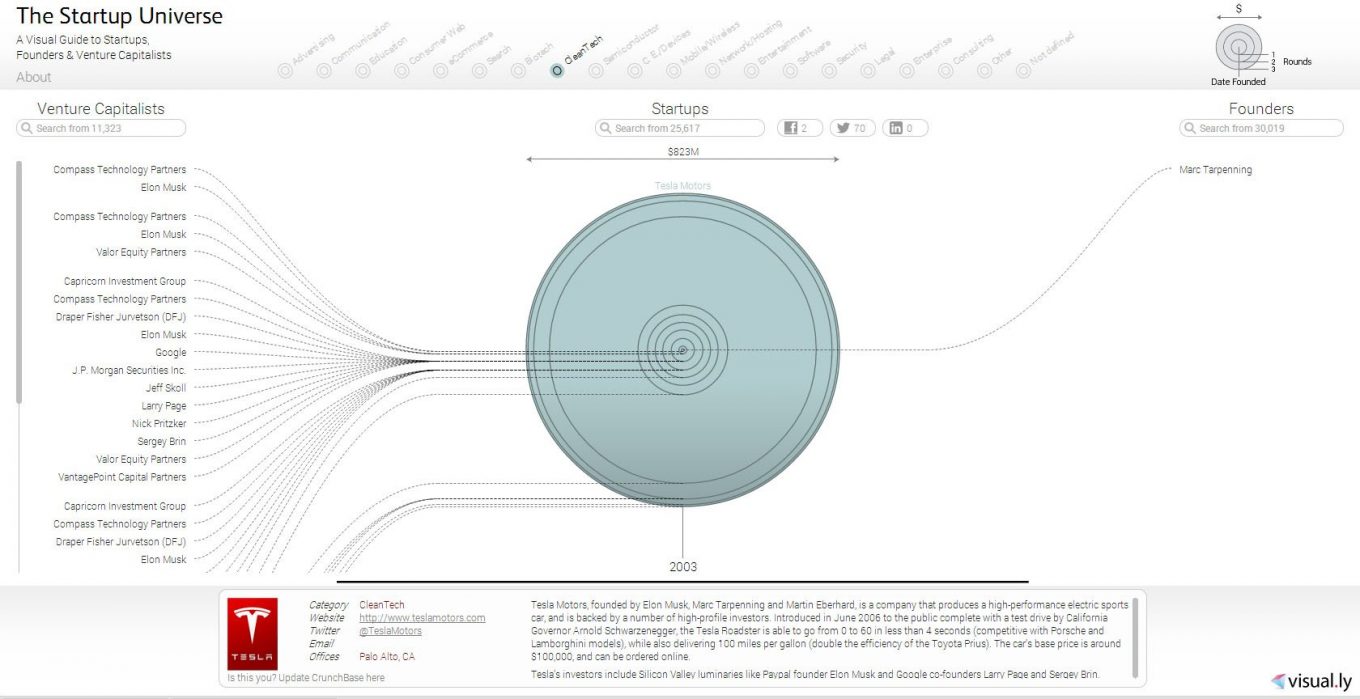Choose the Consulting category filter
Viewport: 1360px width, 699px height.
tap(946, 71)
